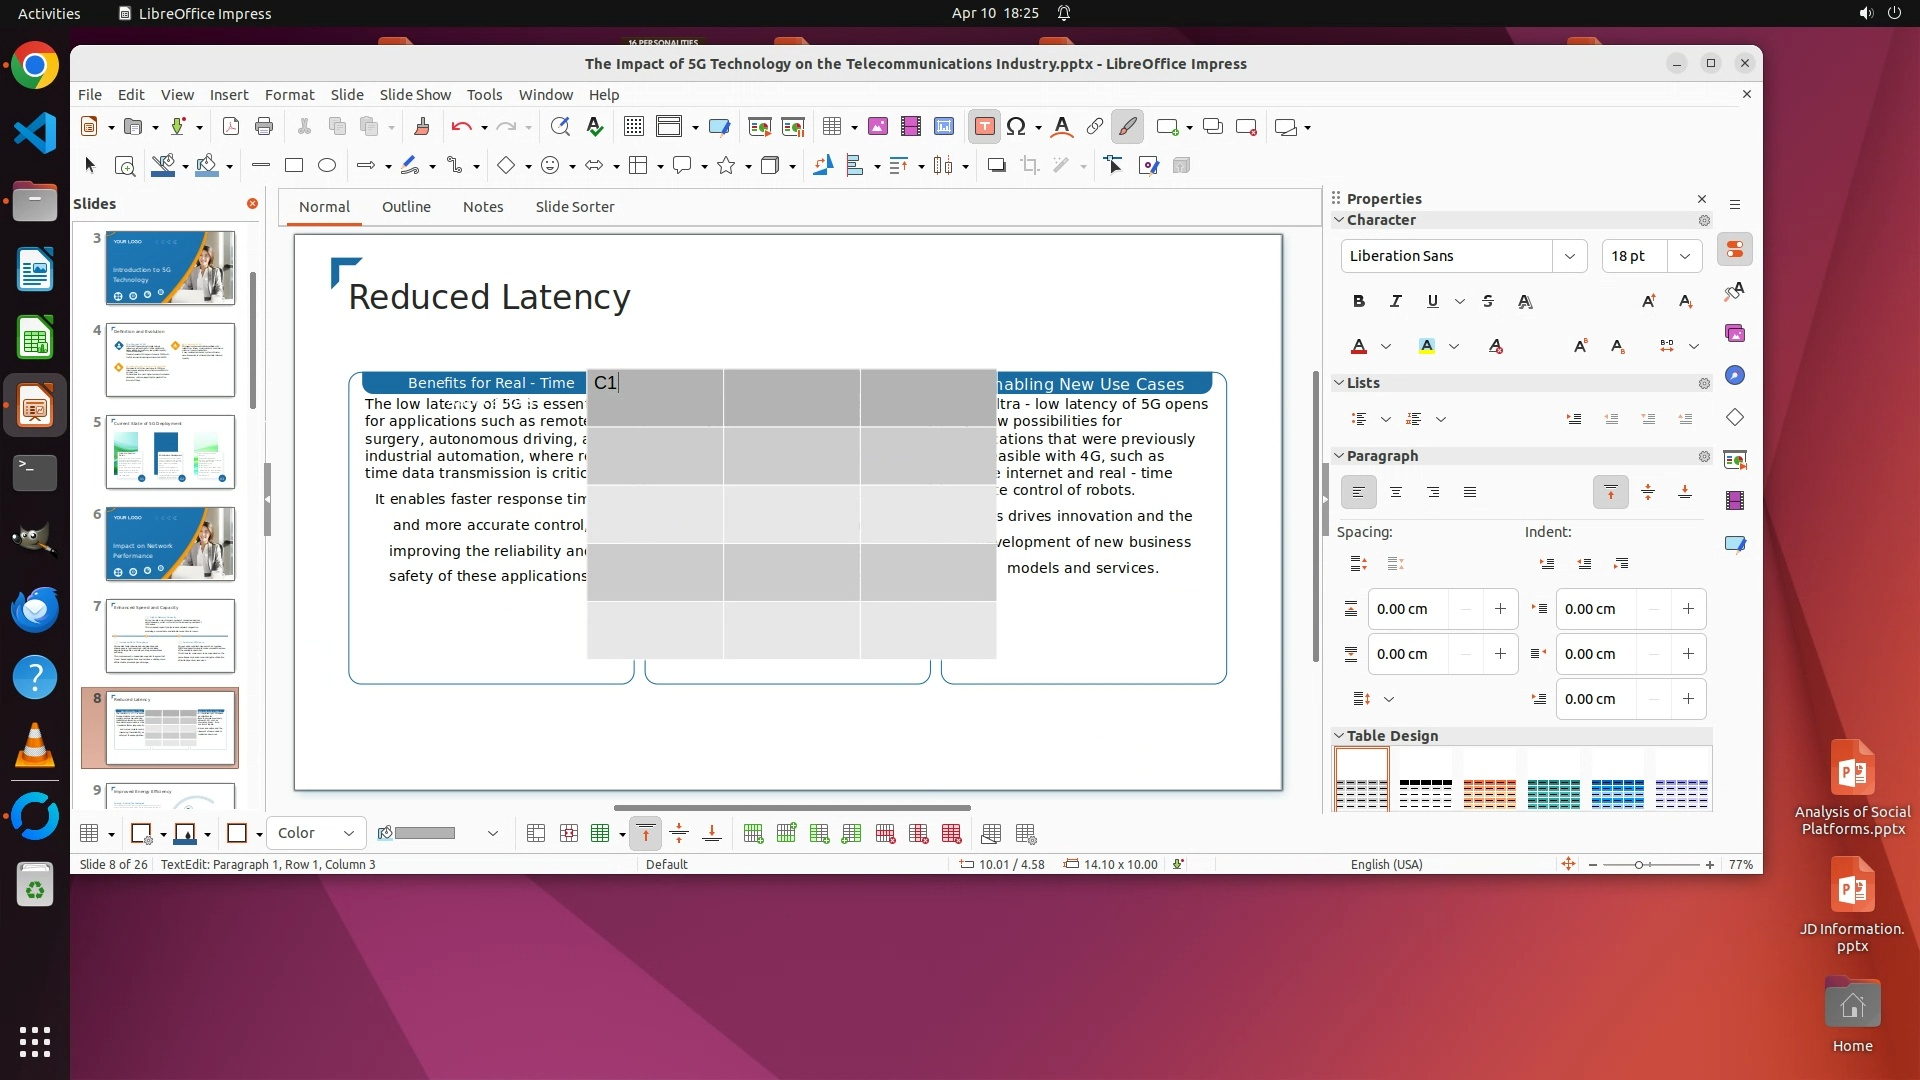Toggle Bold in Character panel
Viewport: 1920px width, 1080px height.
click(1358, 301)
